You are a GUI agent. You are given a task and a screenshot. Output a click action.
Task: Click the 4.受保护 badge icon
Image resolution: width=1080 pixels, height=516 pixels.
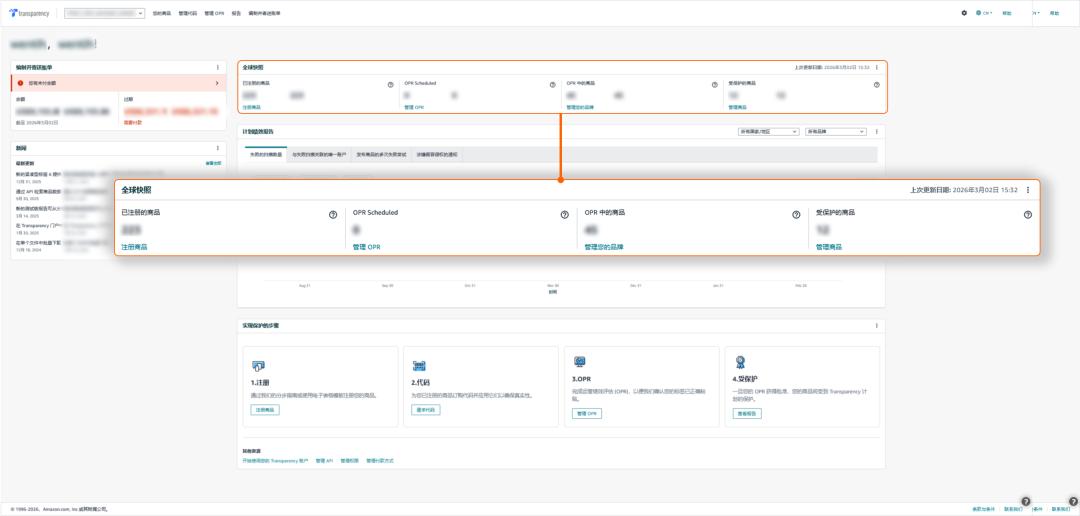pos(740,363)
